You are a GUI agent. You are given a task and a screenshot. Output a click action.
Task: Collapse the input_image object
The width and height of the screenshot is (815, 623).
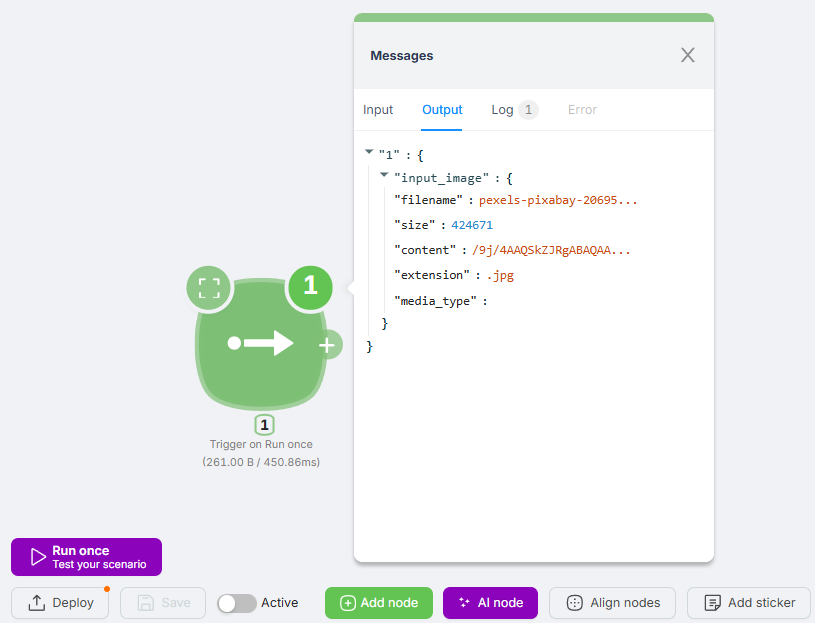385,175
